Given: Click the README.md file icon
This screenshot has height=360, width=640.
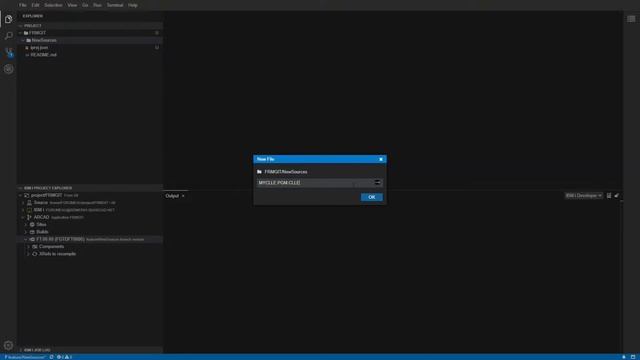Looking at the screenshot, I should coord(27,55).
